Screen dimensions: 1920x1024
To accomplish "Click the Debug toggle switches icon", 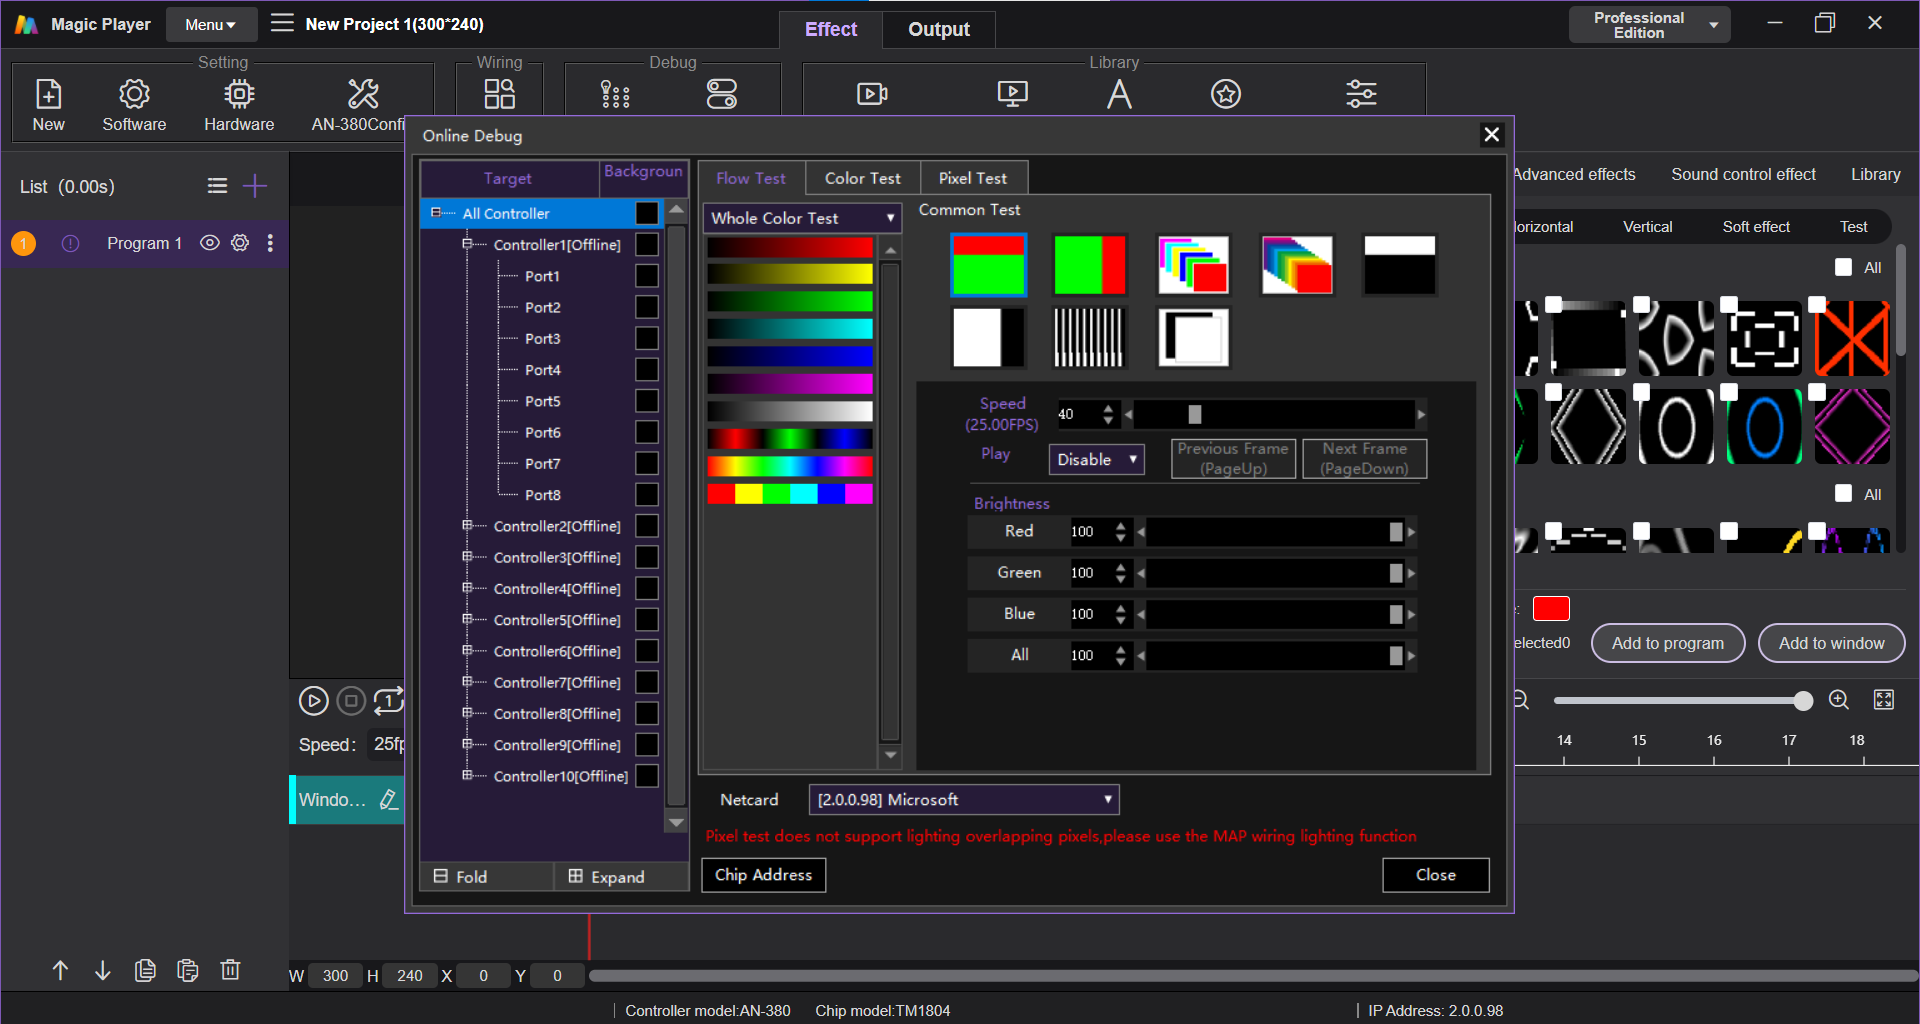I will coord(721,94).
